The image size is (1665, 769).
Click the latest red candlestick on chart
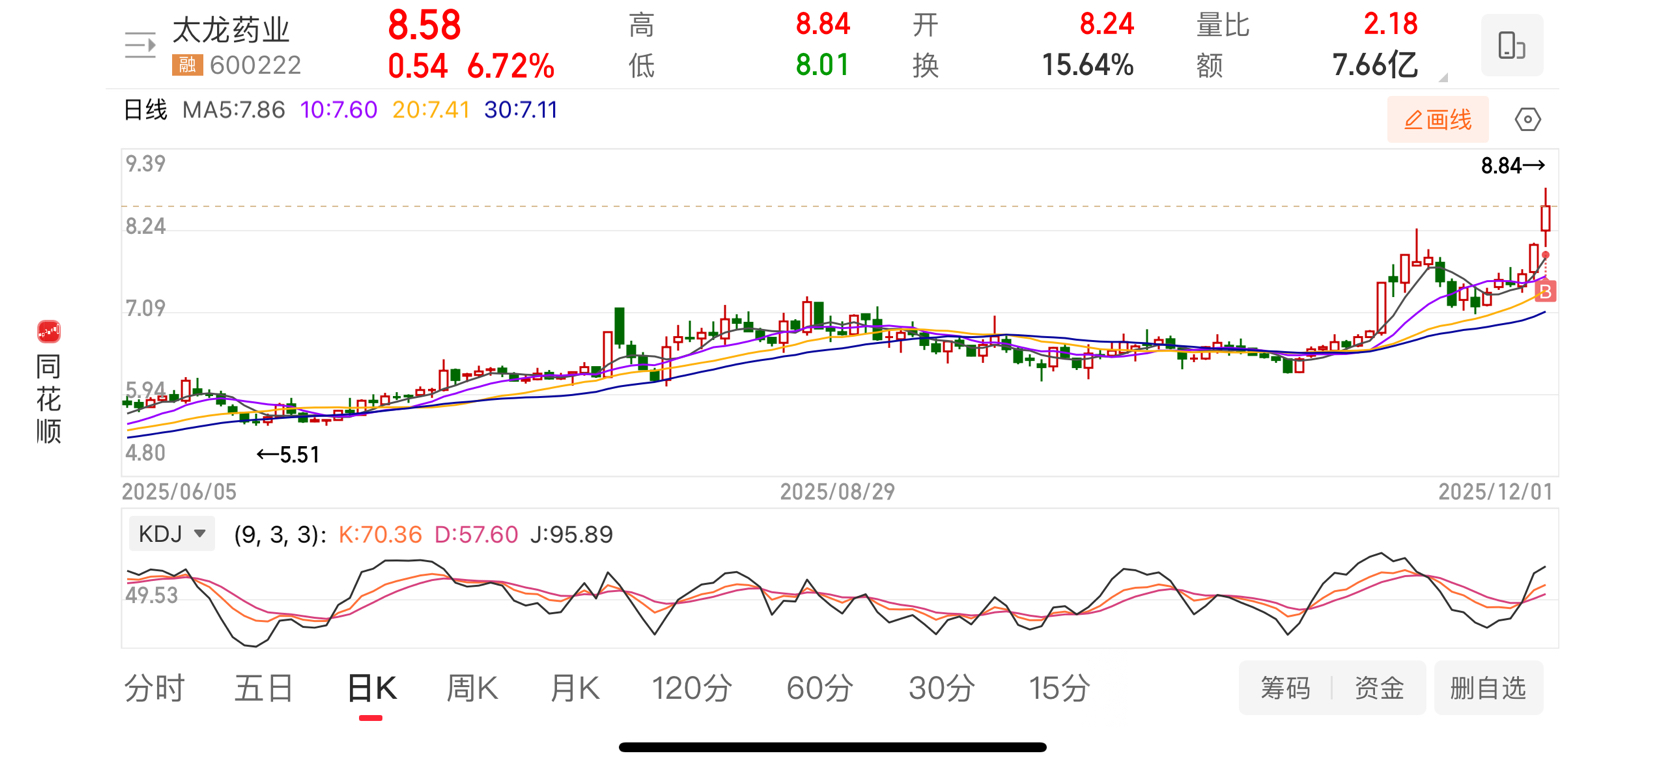tap(1545, 217)
